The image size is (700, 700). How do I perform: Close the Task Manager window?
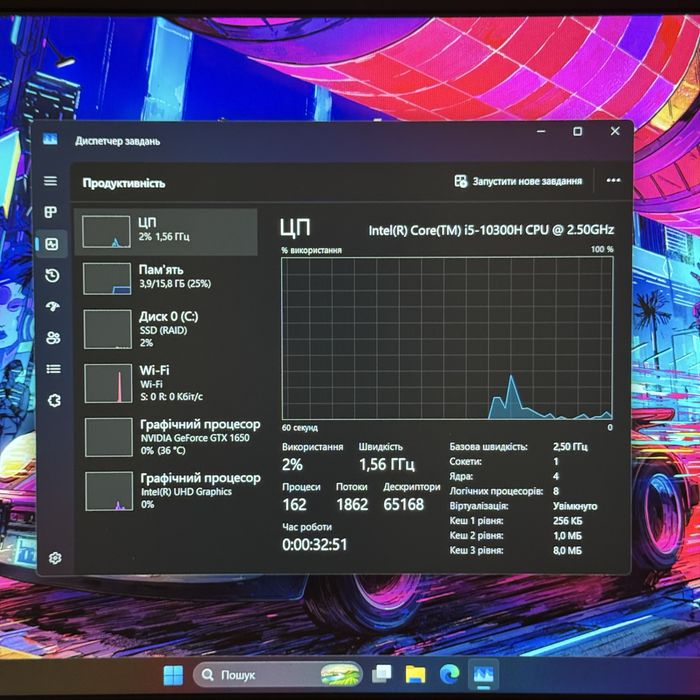[615, 131]
